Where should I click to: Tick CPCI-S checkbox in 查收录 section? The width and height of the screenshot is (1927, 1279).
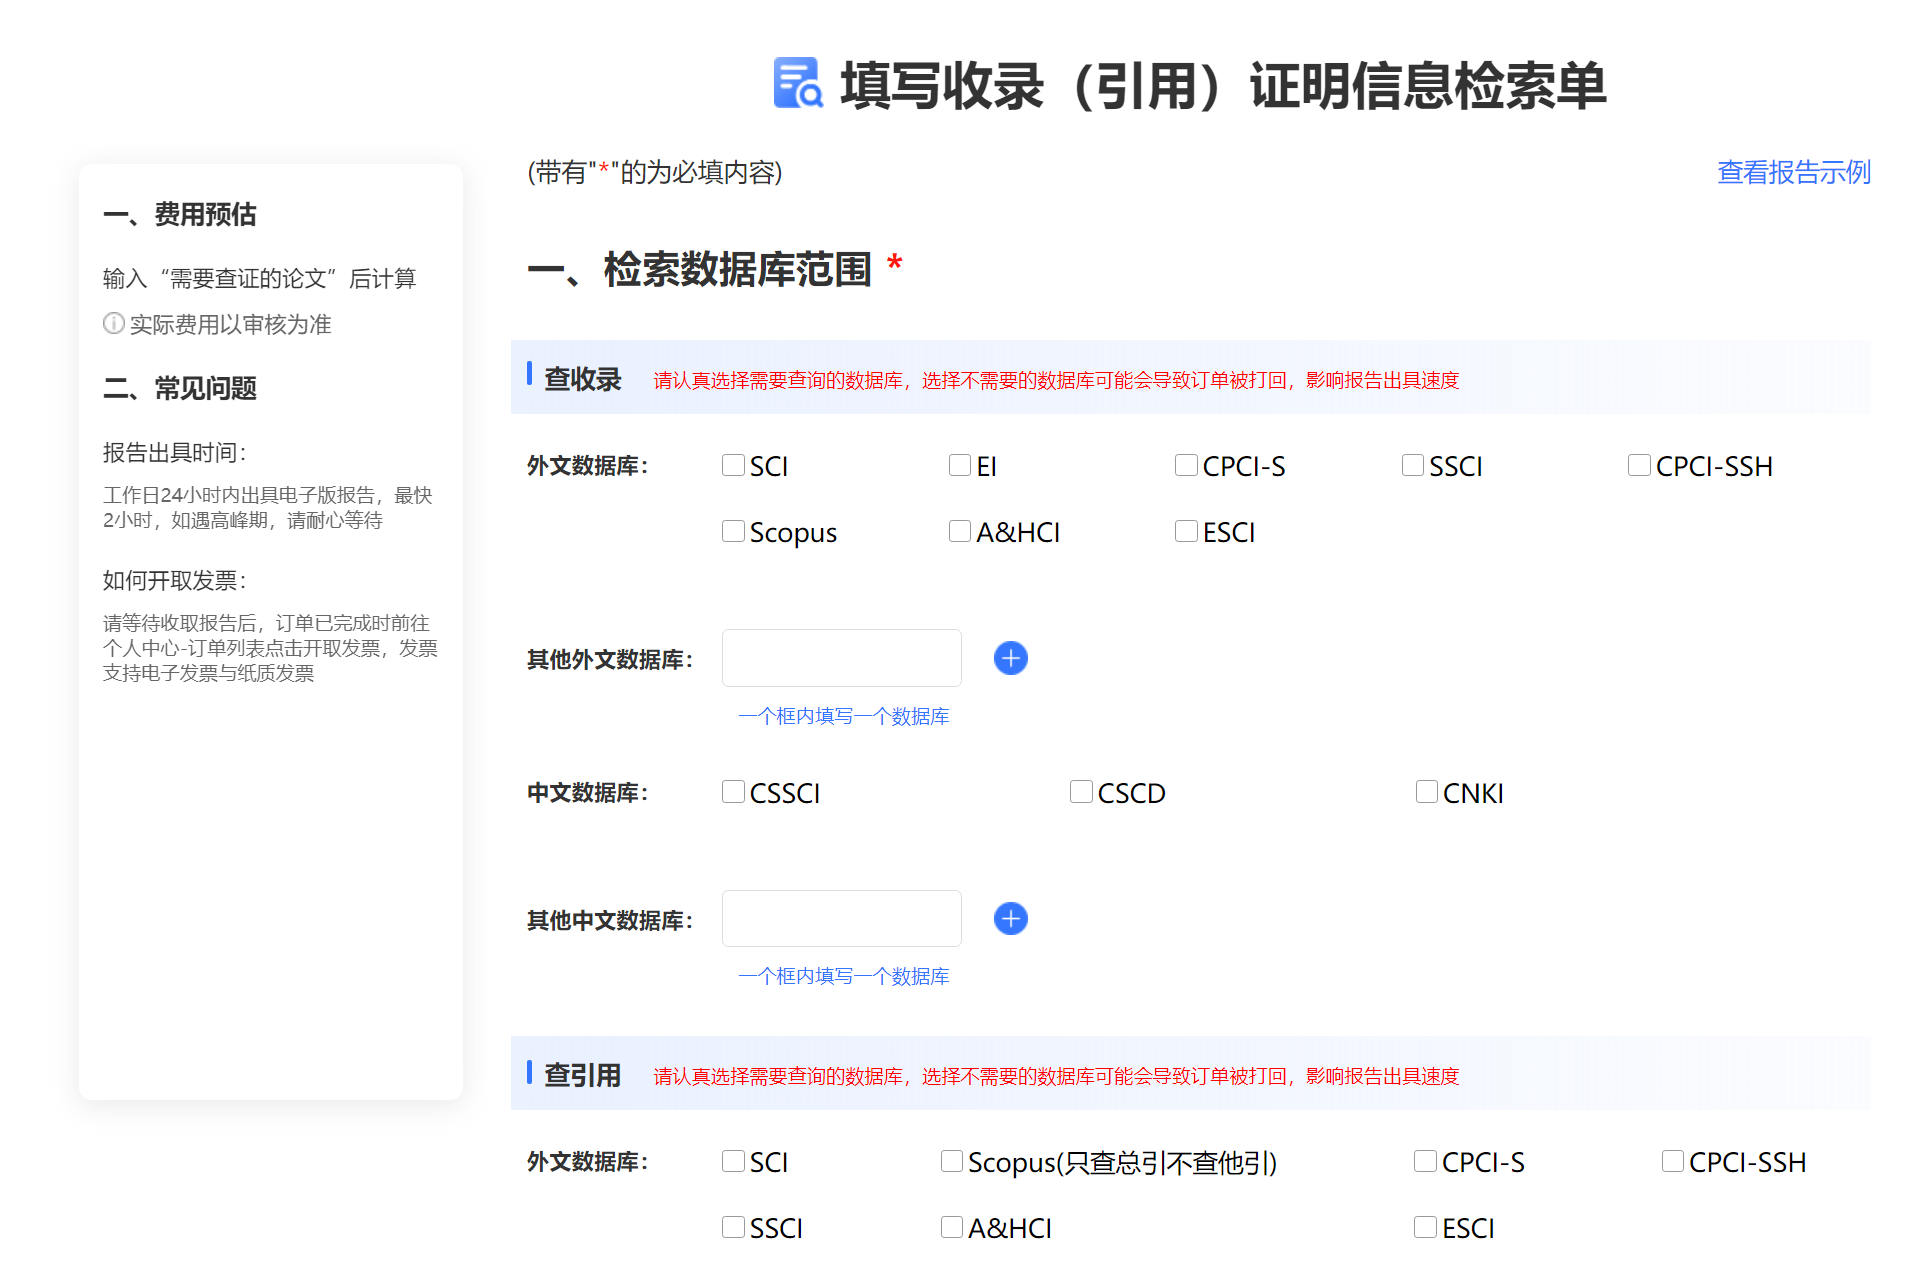[x=1186, y=465]
